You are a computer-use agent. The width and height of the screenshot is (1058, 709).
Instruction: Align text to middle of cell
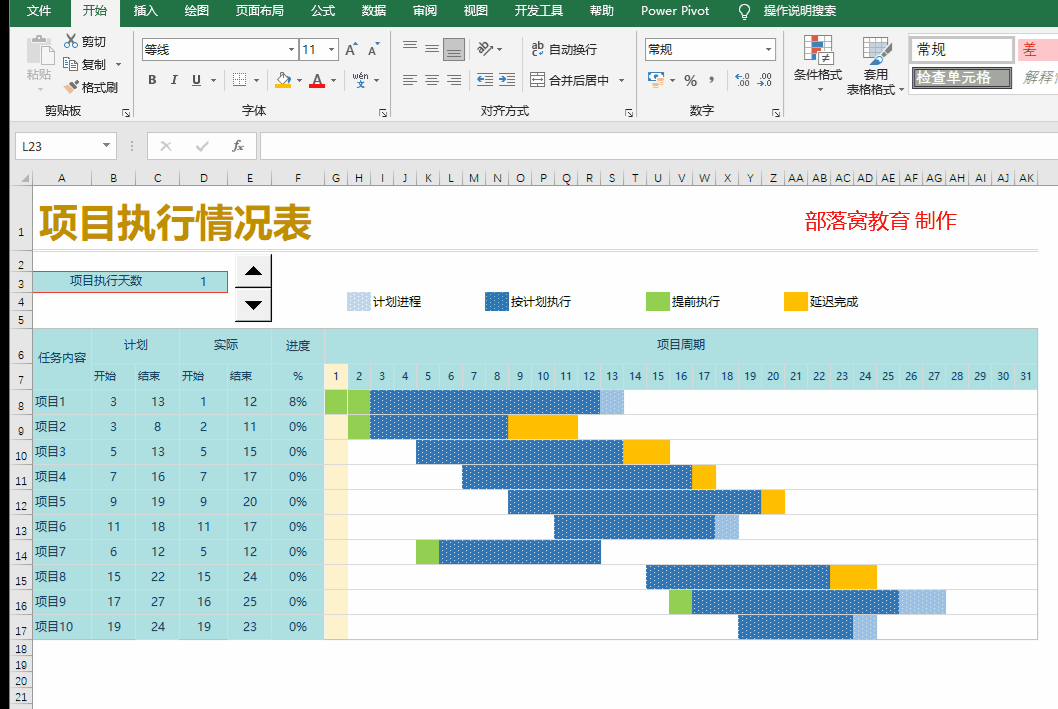coord(432,49)
